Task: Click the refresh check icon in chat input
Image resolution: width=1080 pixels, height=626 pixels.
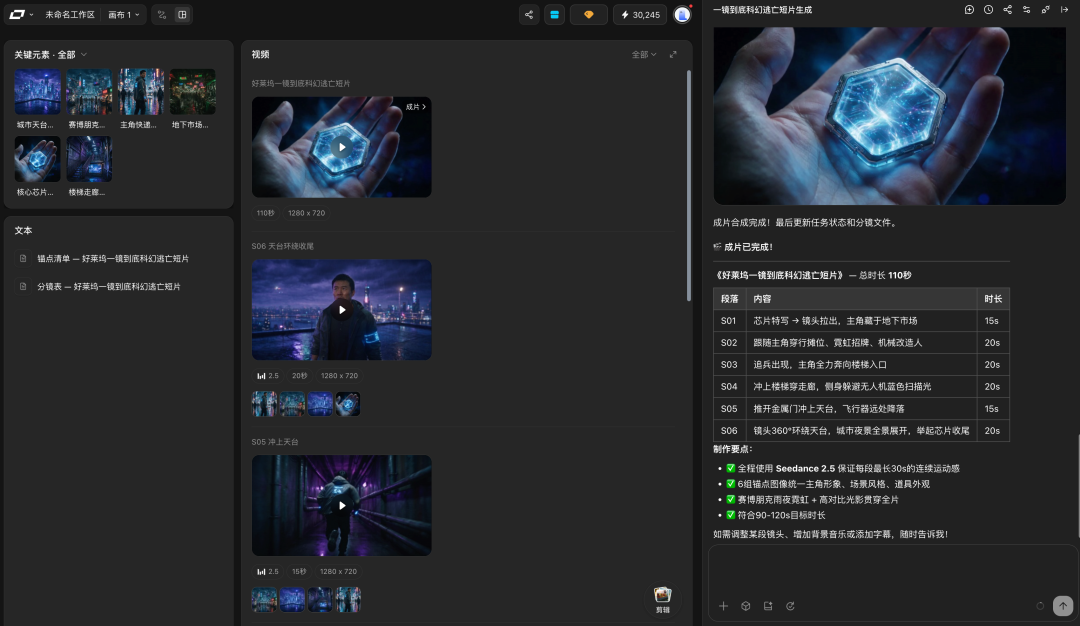Action: (x=790, y=606)
